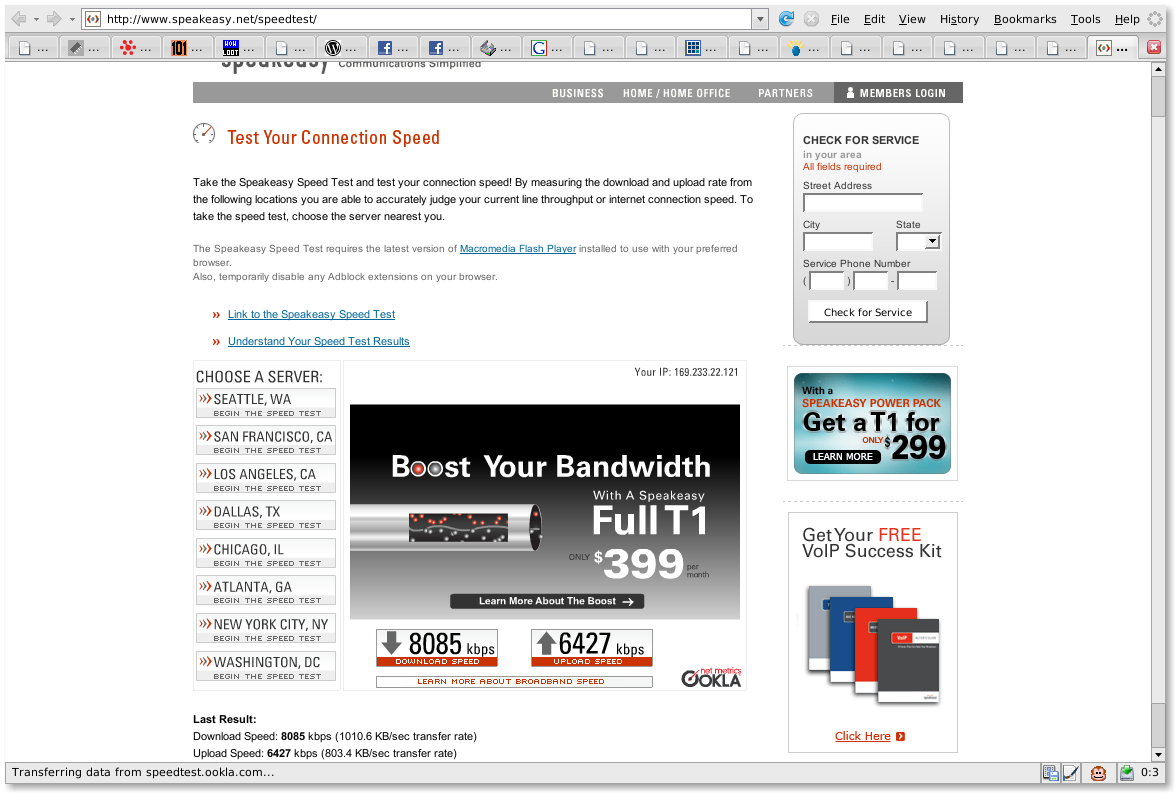The width and height of the screenshot is (1175, 793).
Task: Reload the page with the blue refresh icon
Action: point(786,19)
